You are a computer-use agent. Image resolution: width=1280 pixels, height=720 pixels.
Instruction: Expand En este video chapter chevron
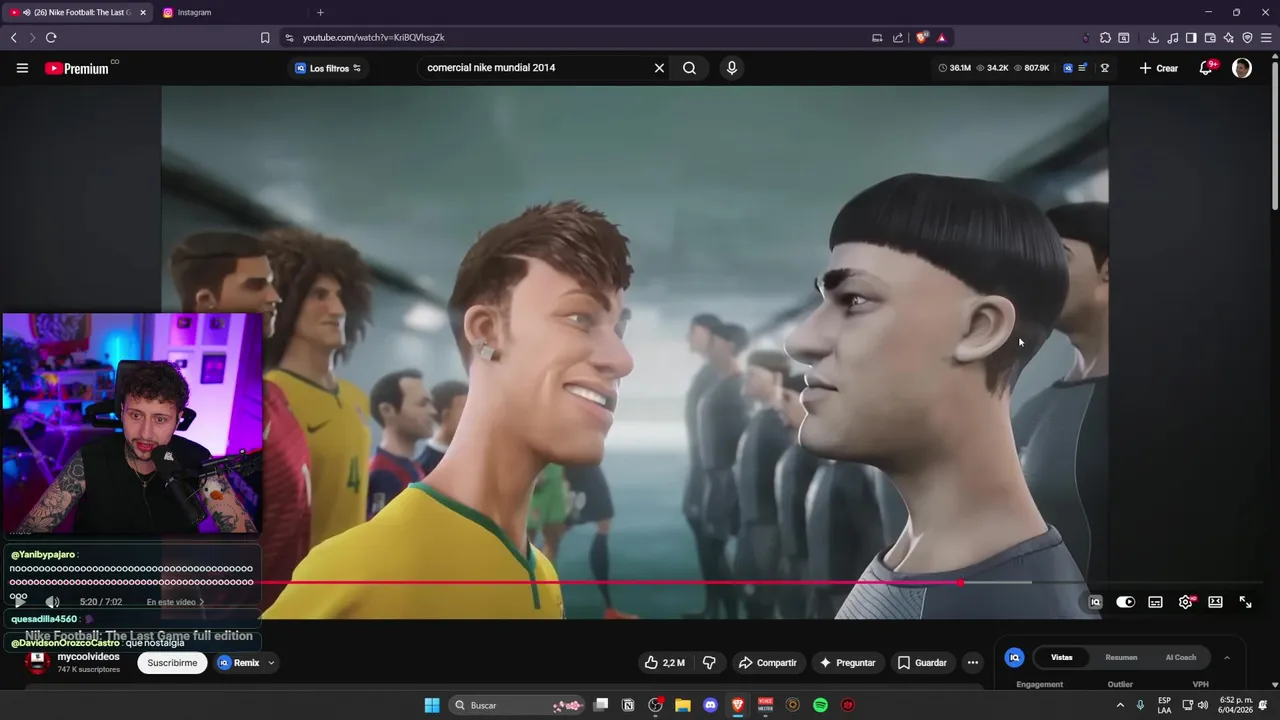tap(201, 602)
